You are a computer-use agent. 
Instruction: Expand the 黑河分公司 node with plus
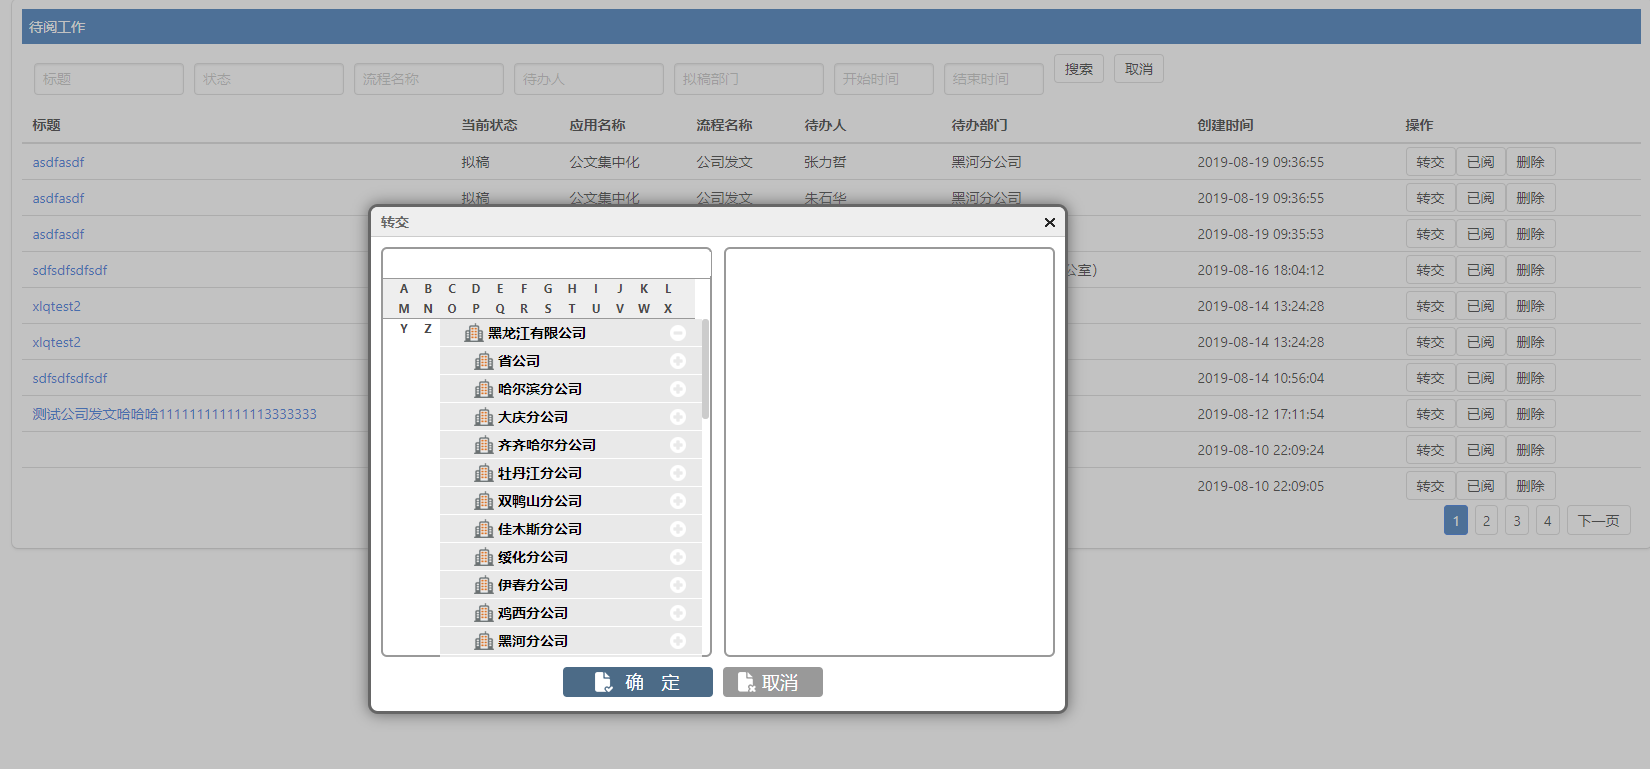[x=678, y=641]
